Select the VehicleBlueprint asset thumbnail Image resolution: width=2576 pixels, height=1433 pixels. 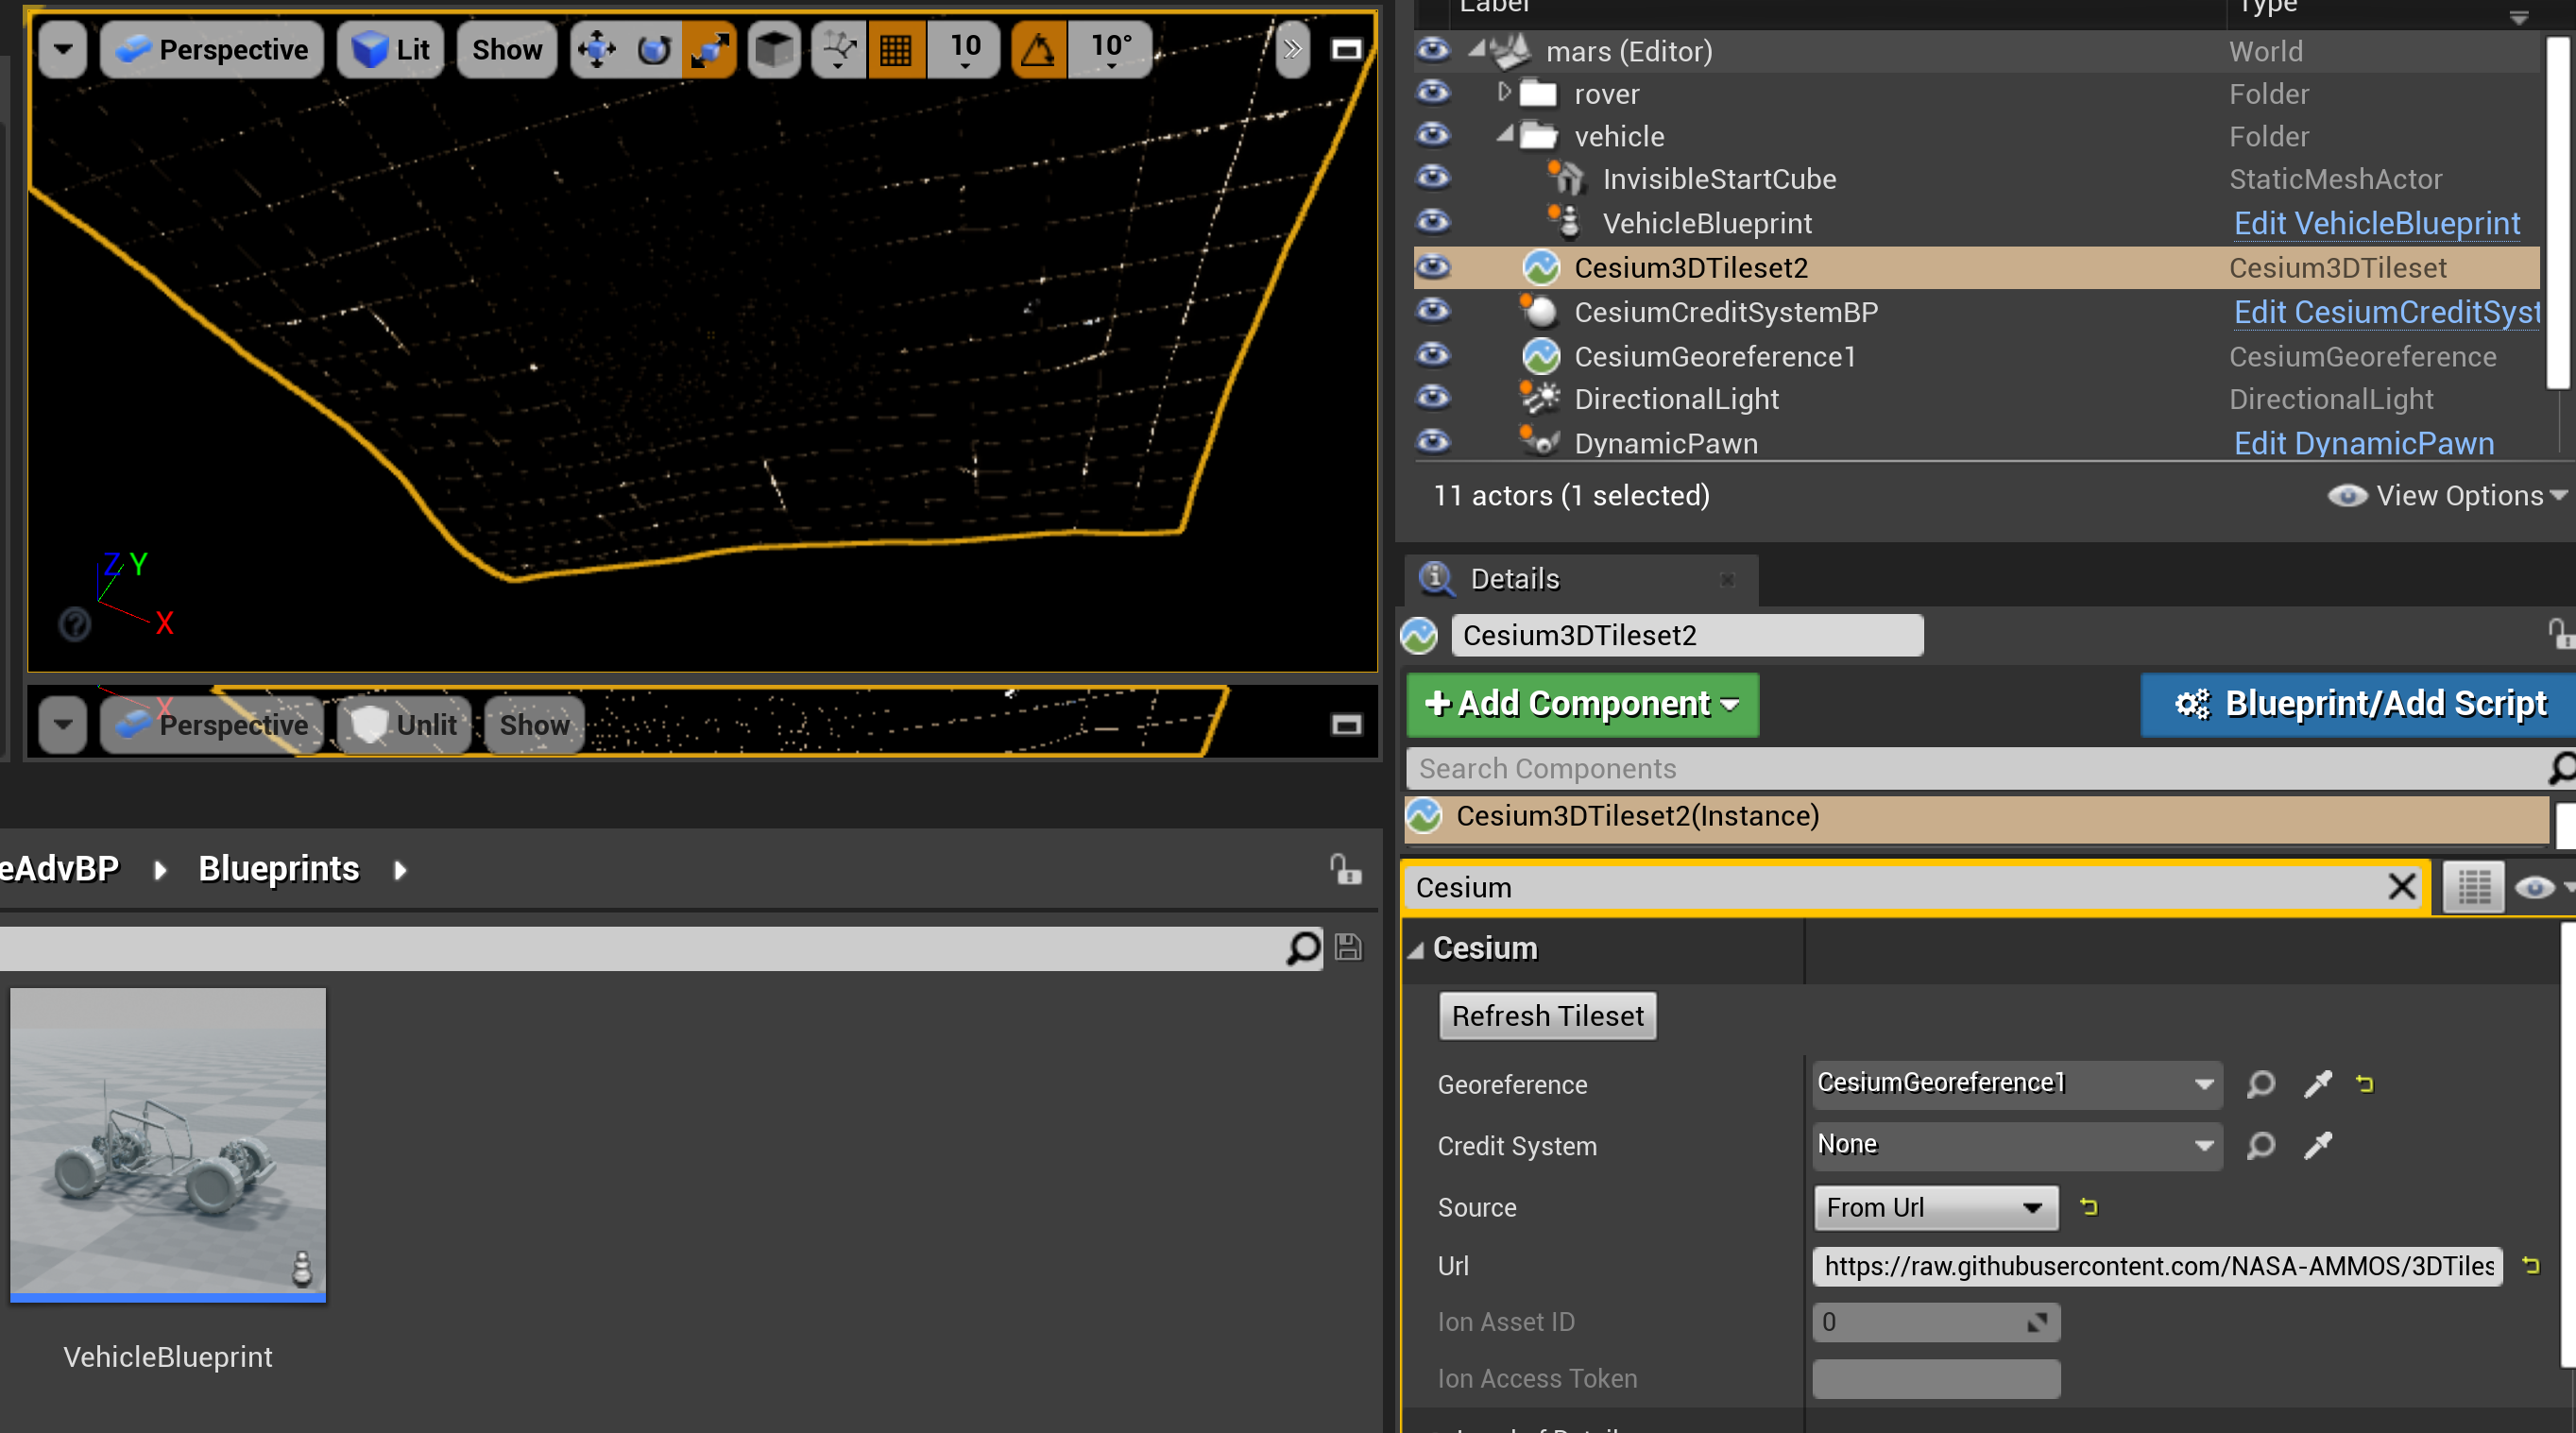tap(168, 1144)
